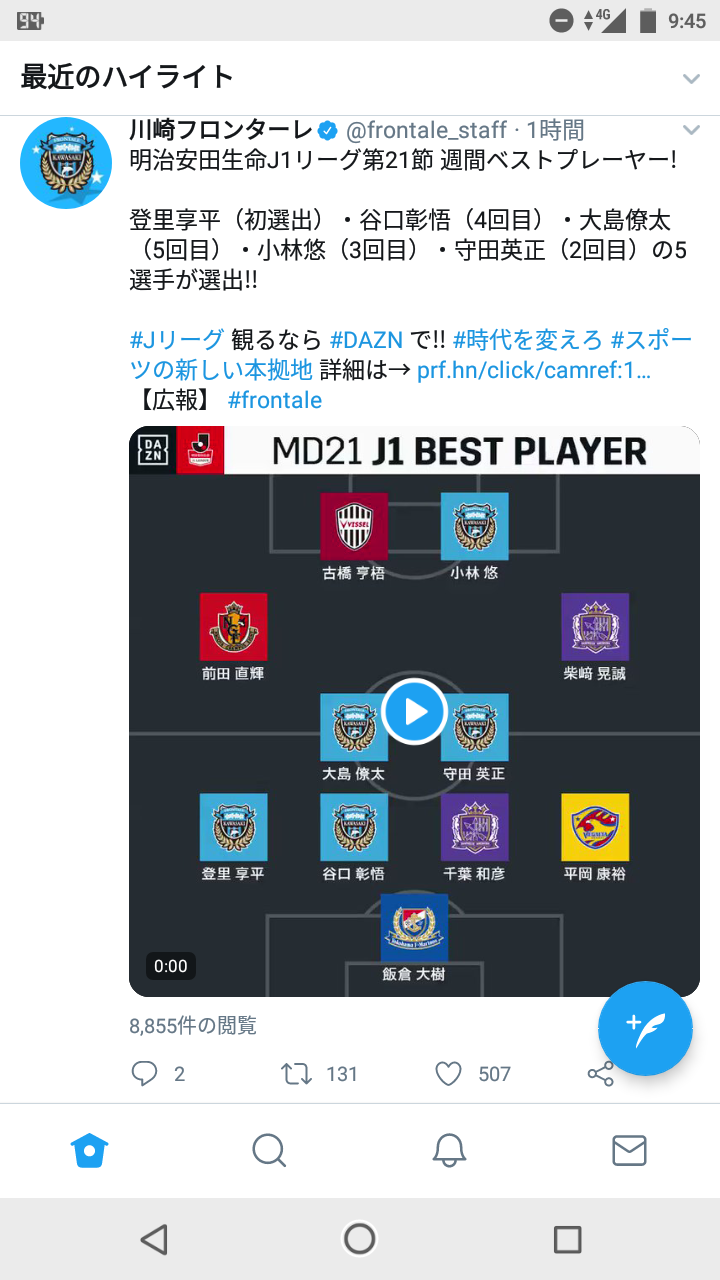Open recent apps square button
This screenshot has height=1280, width=720.
tap(567, 1239)
